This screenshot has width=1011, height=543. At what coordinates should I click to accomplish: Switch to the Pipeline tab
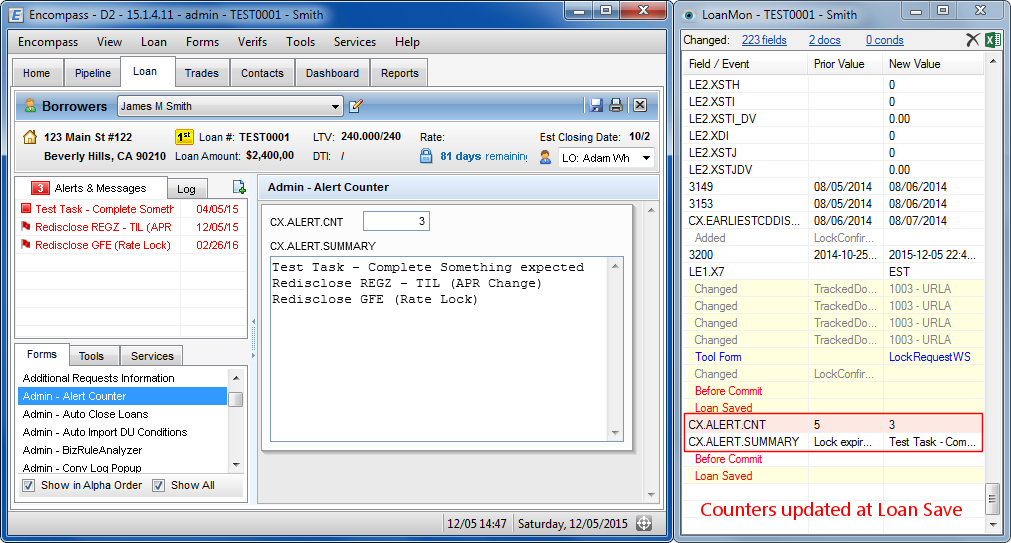(93, 73)
